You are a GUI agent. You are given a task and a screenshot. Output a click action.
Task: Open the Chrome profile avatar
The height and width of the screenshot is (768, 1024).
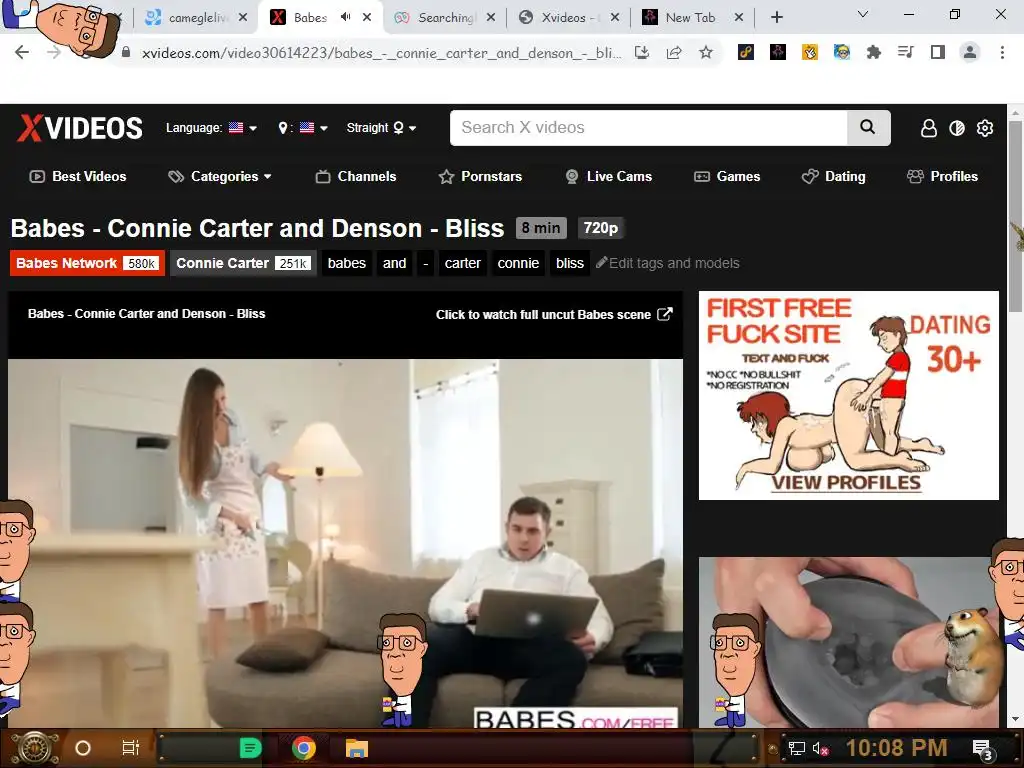pyautogui.click(x=970, y=52)
